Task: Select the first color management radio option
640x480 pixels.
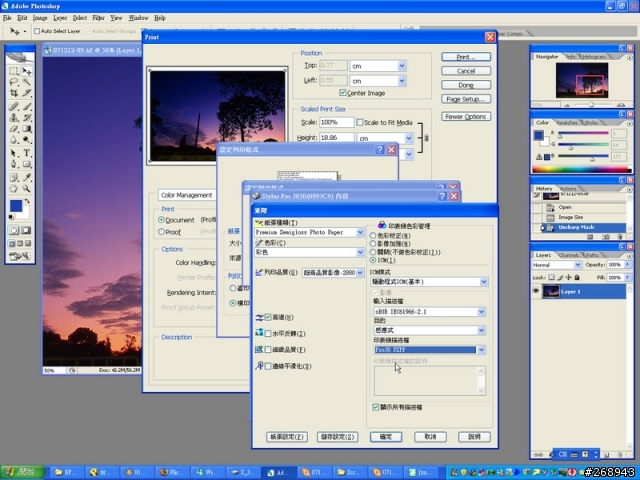Action: click(x=373, y=236)
